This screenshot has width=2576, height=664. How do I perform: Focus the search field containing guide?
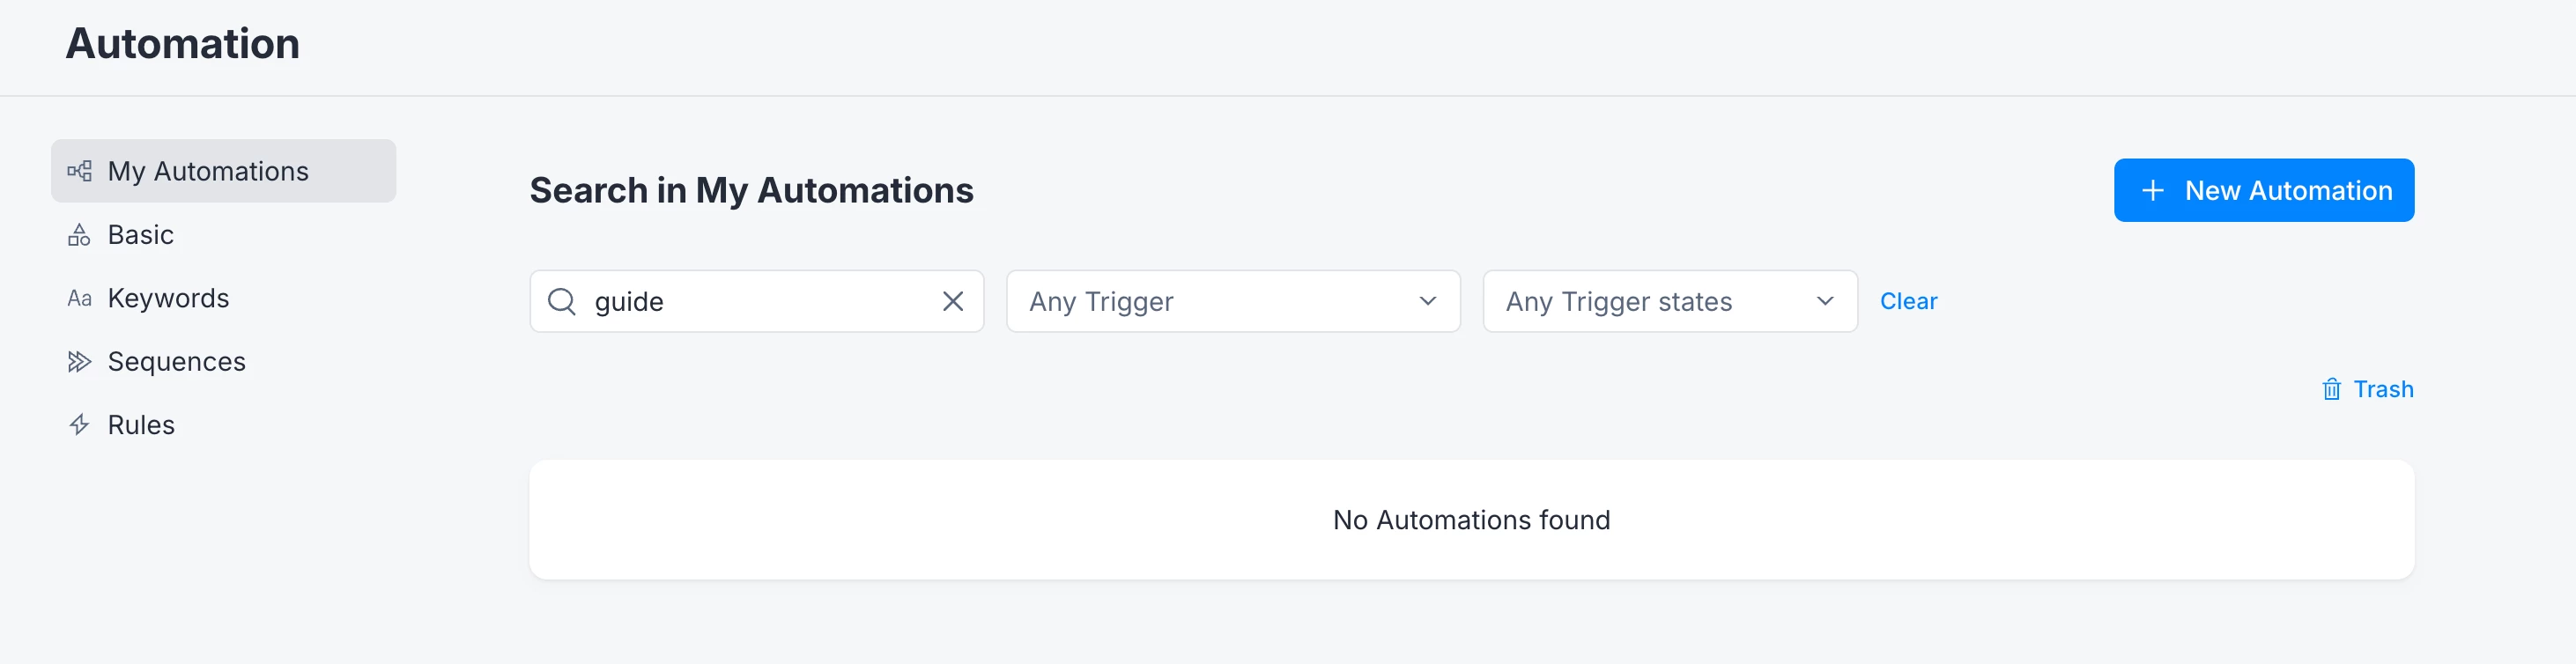[x=757, y=301]
